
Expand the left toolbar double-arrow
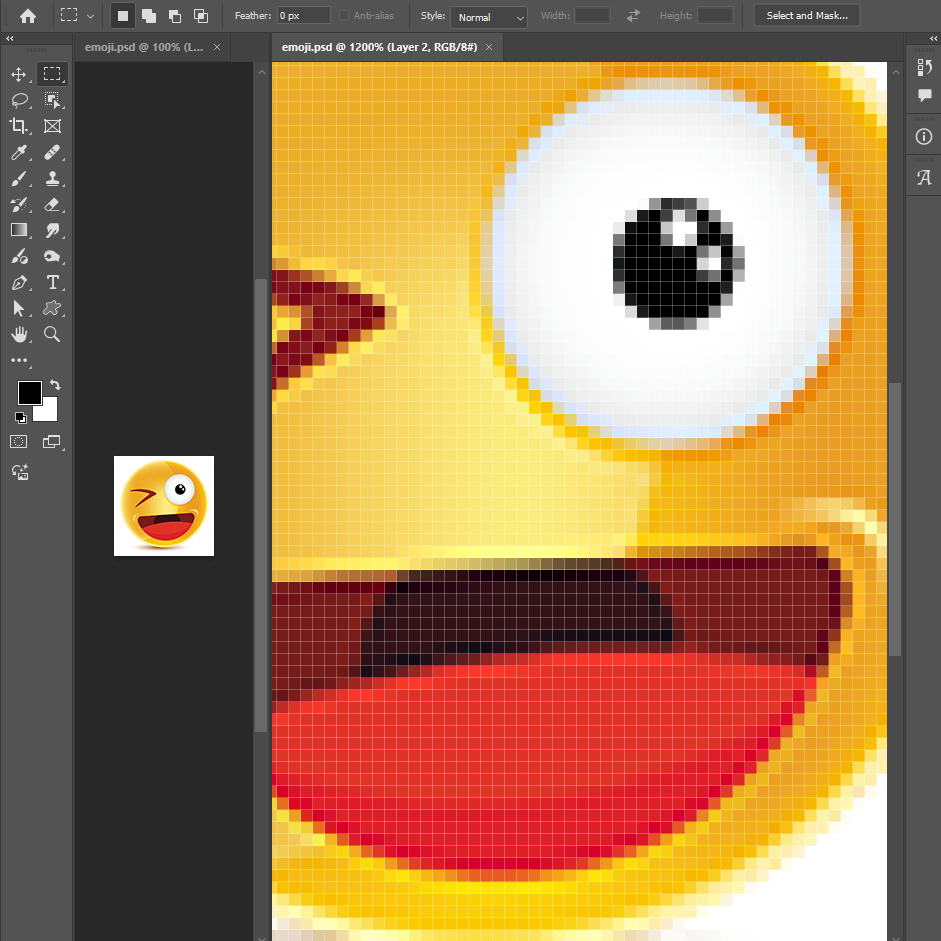[x=10, y=38]
